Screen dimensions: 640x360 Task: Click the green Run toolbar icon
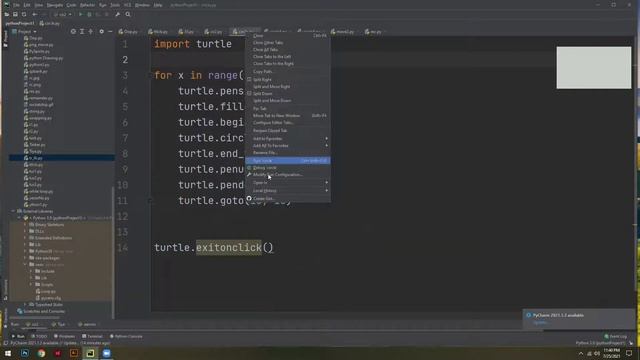click(x=80, y=14)
